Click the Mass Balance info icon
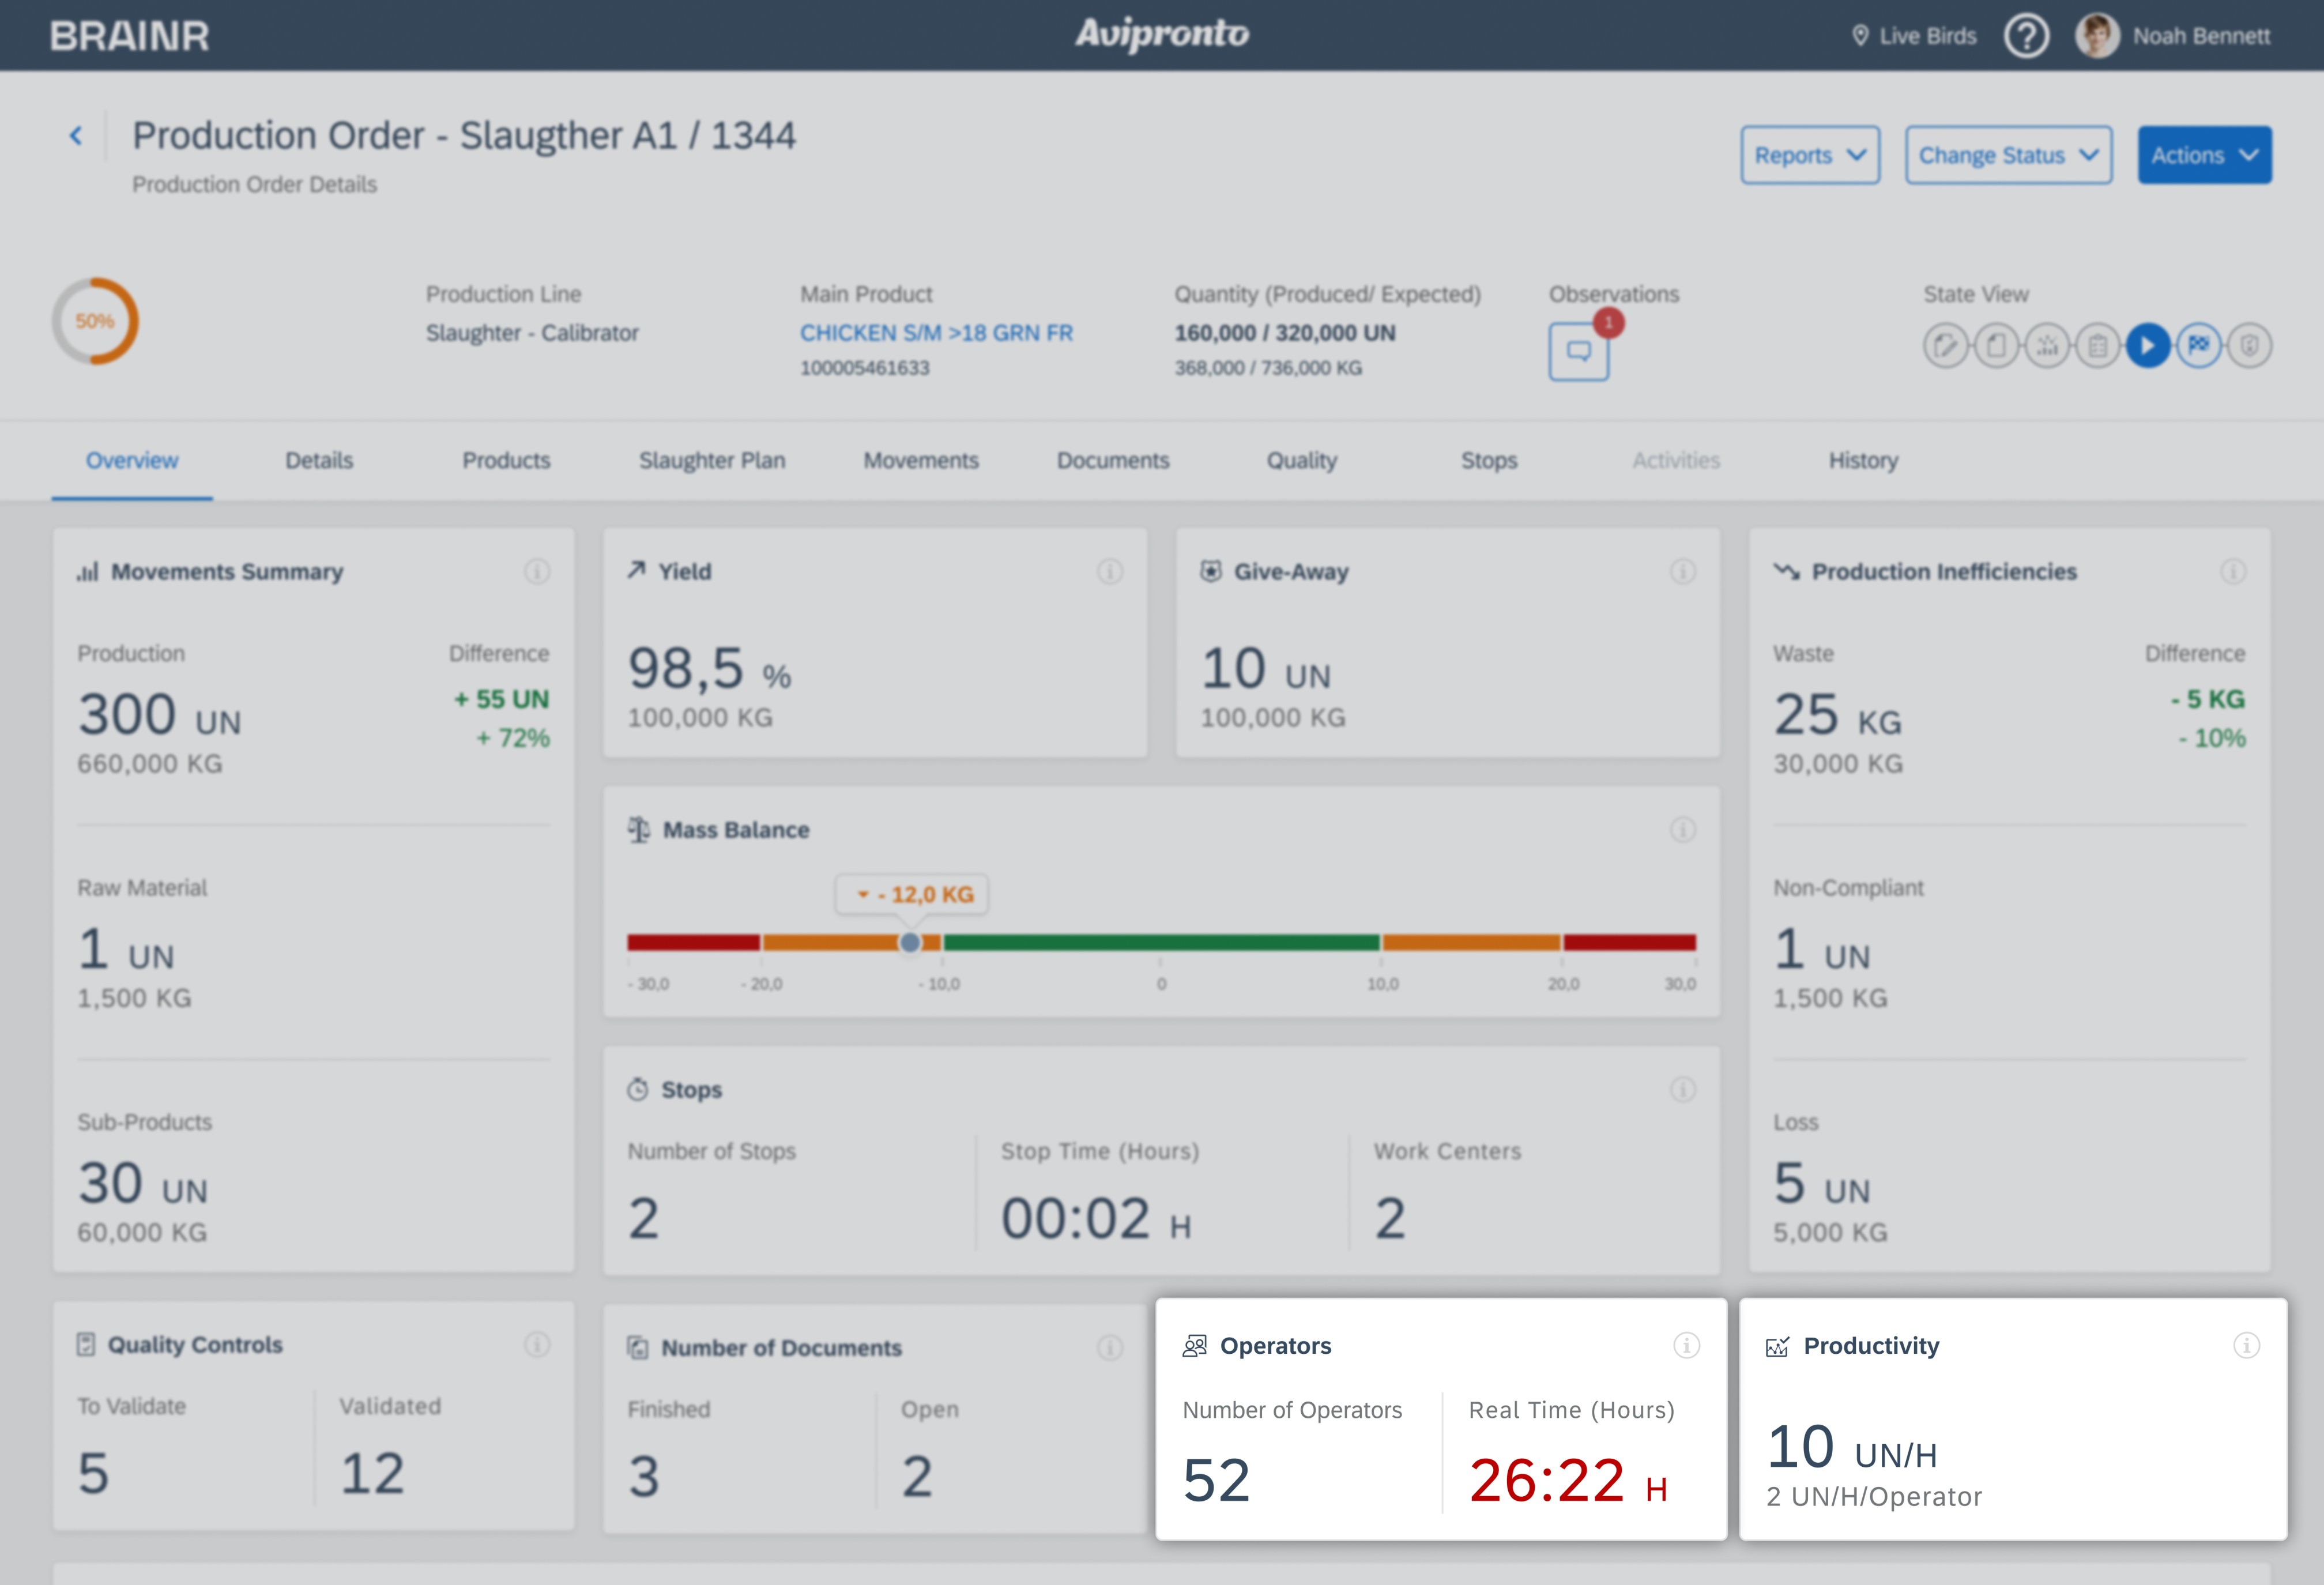Screen dimensions: 2324x1585 coord(1683,830)
